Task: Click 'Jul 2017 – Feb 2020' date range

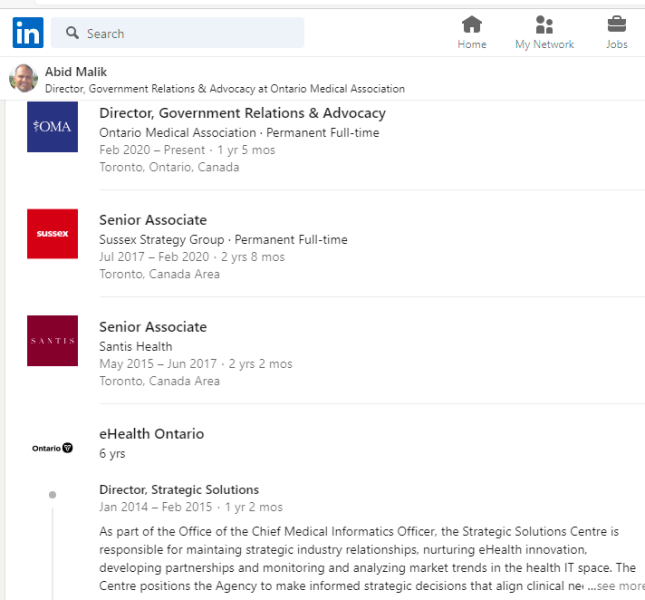Action: click(154, 257)
